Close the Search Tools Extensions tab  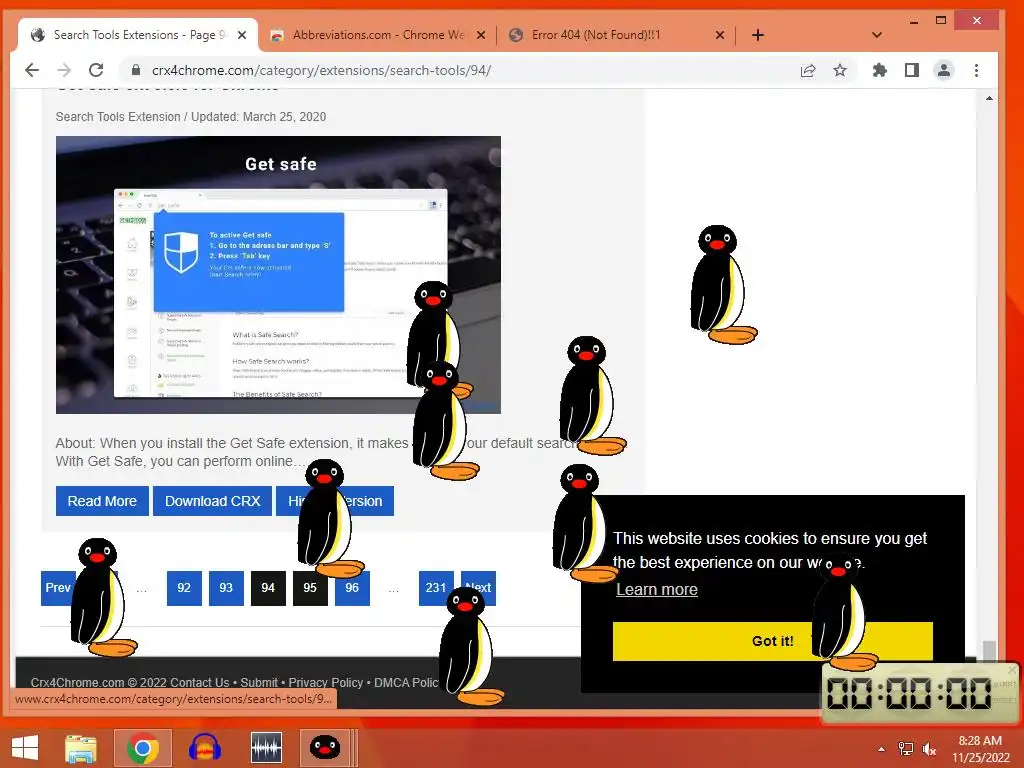(242, 35)
